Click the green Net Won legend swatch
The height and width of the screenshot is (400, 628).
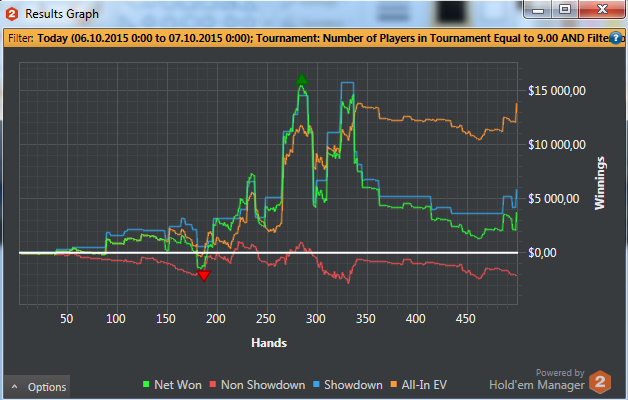(x=146, y=384)
